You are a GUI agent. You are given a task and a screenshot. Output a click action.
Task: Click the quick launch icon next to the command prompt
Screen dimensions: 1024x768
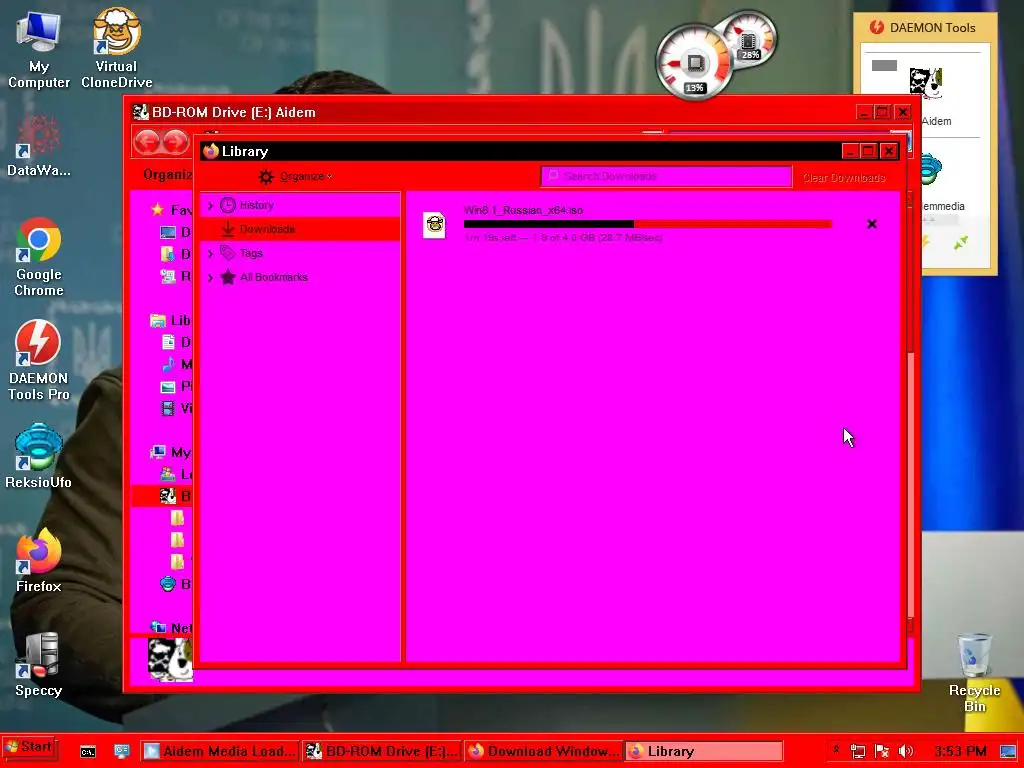pos(121,752)
